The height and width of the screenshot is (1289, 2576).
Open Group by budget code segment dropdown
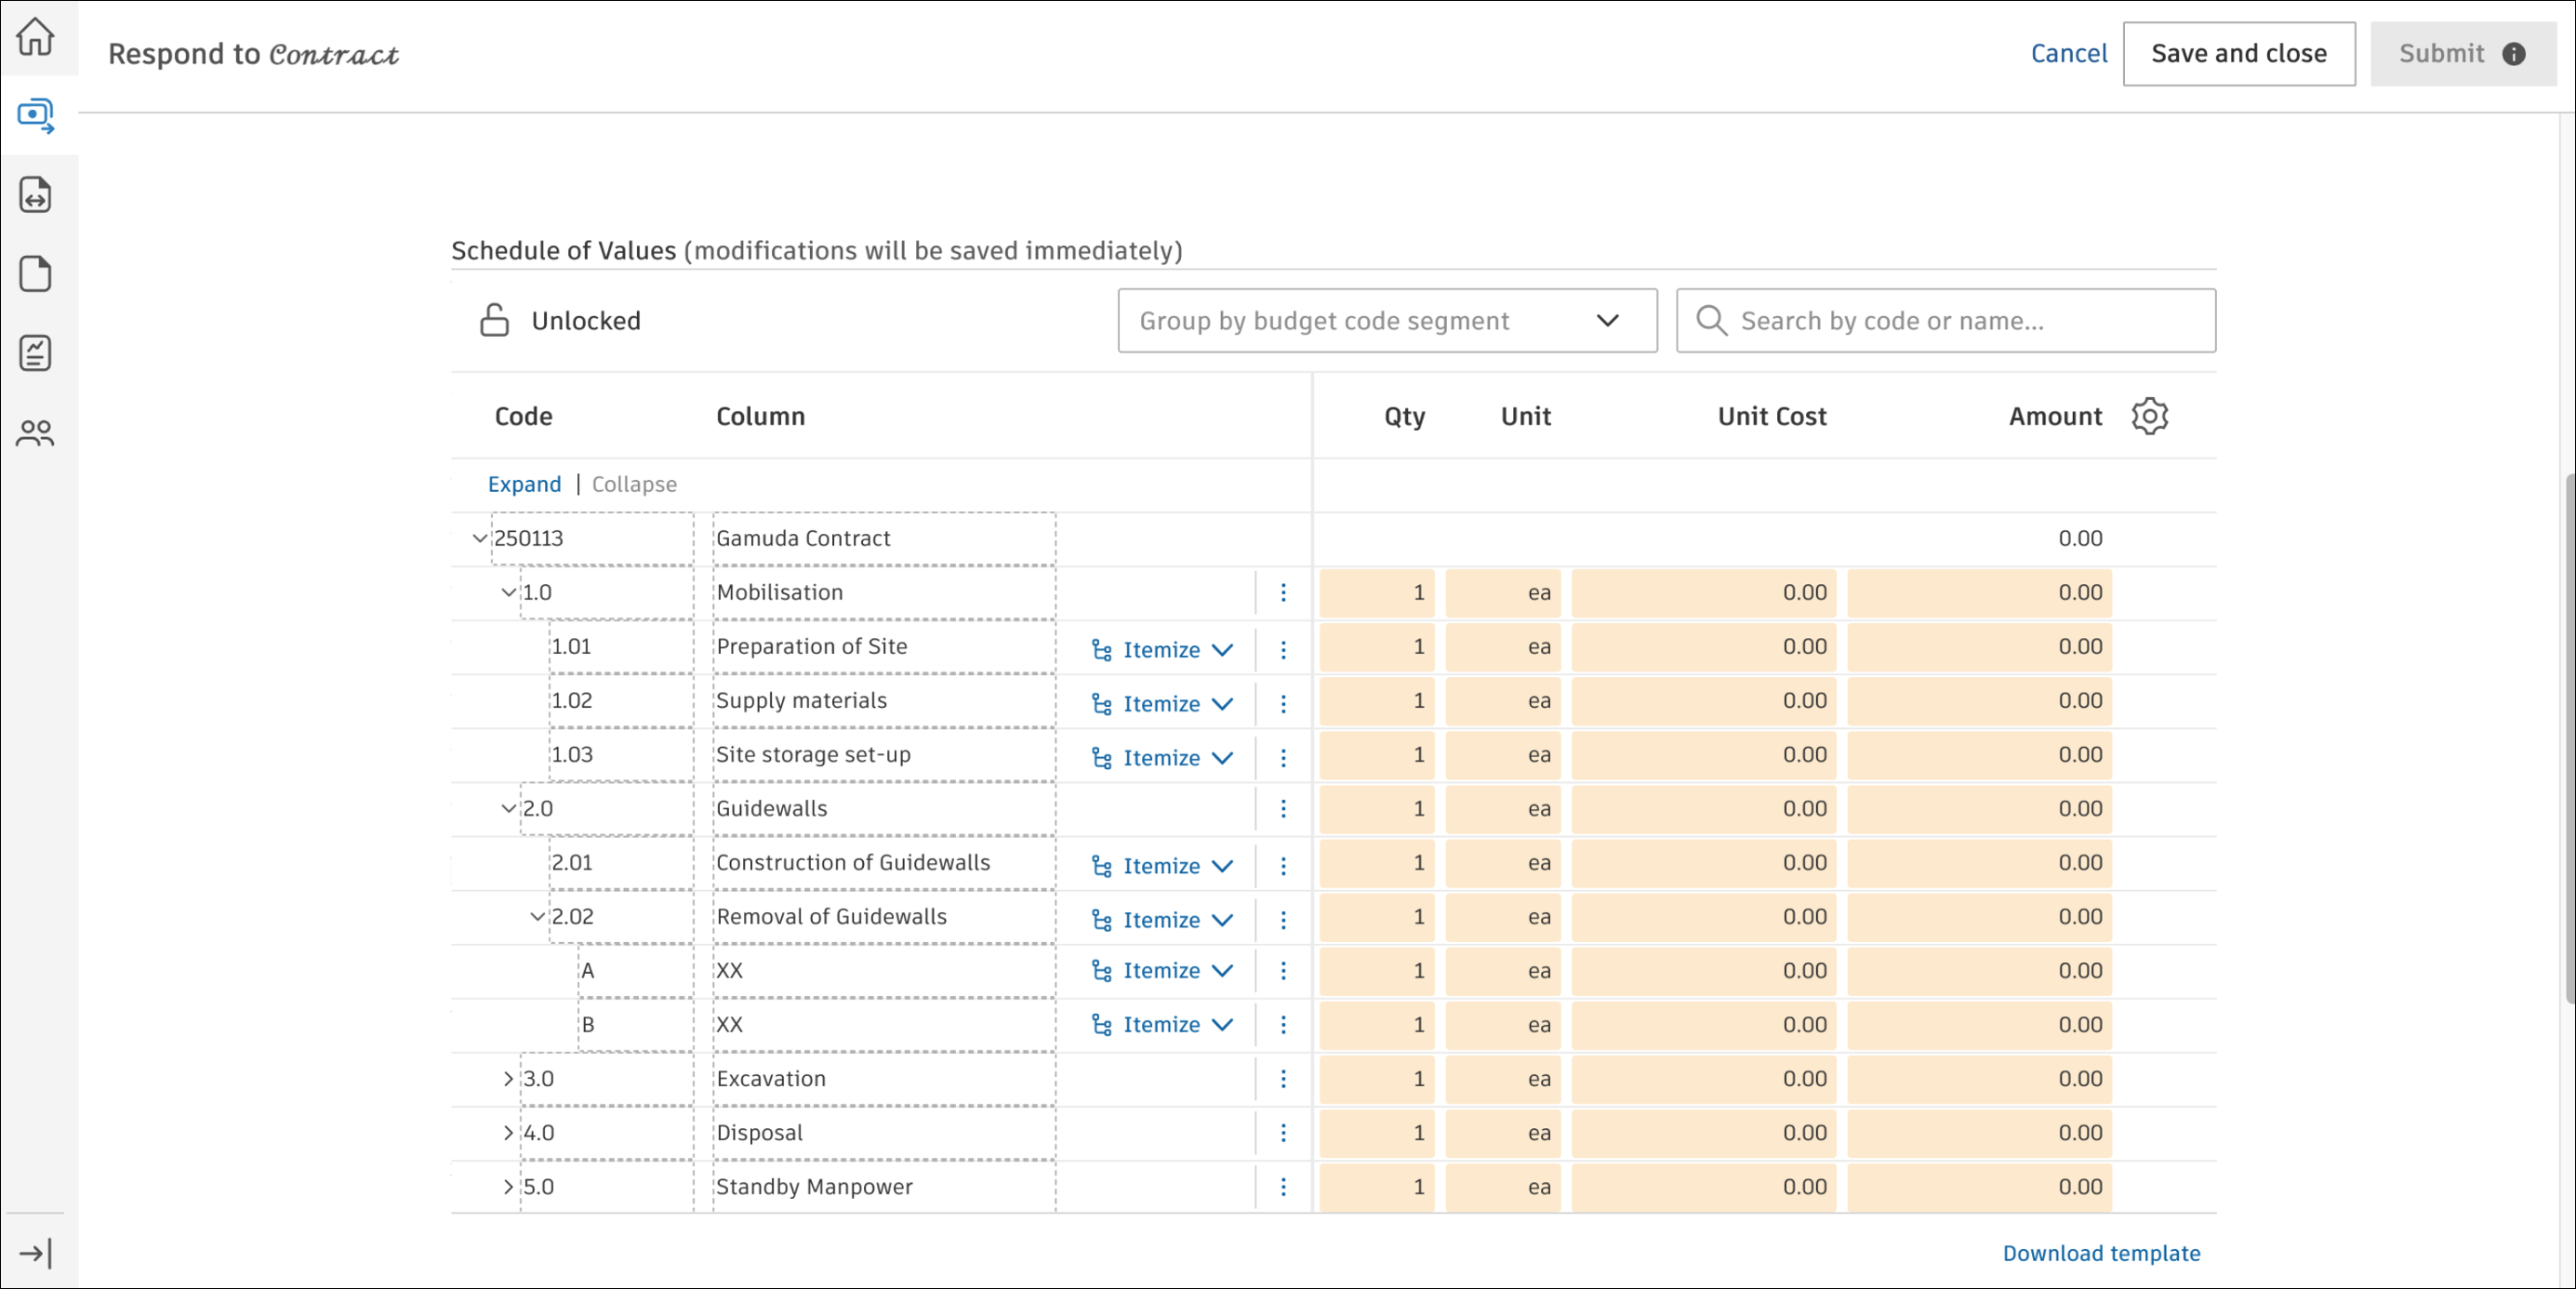click(x=1387, y=321)
